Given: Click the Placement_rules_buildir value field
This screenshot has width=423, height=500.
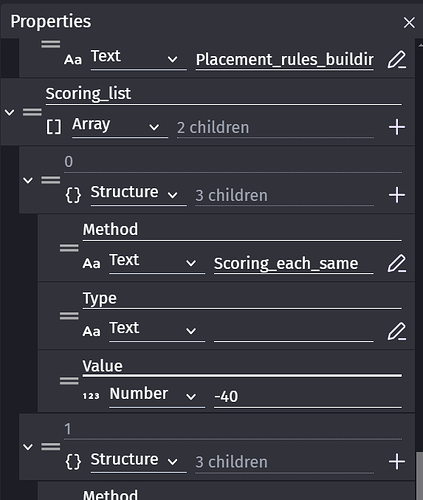Looking at the screenshot, I should tap(284, 60).
